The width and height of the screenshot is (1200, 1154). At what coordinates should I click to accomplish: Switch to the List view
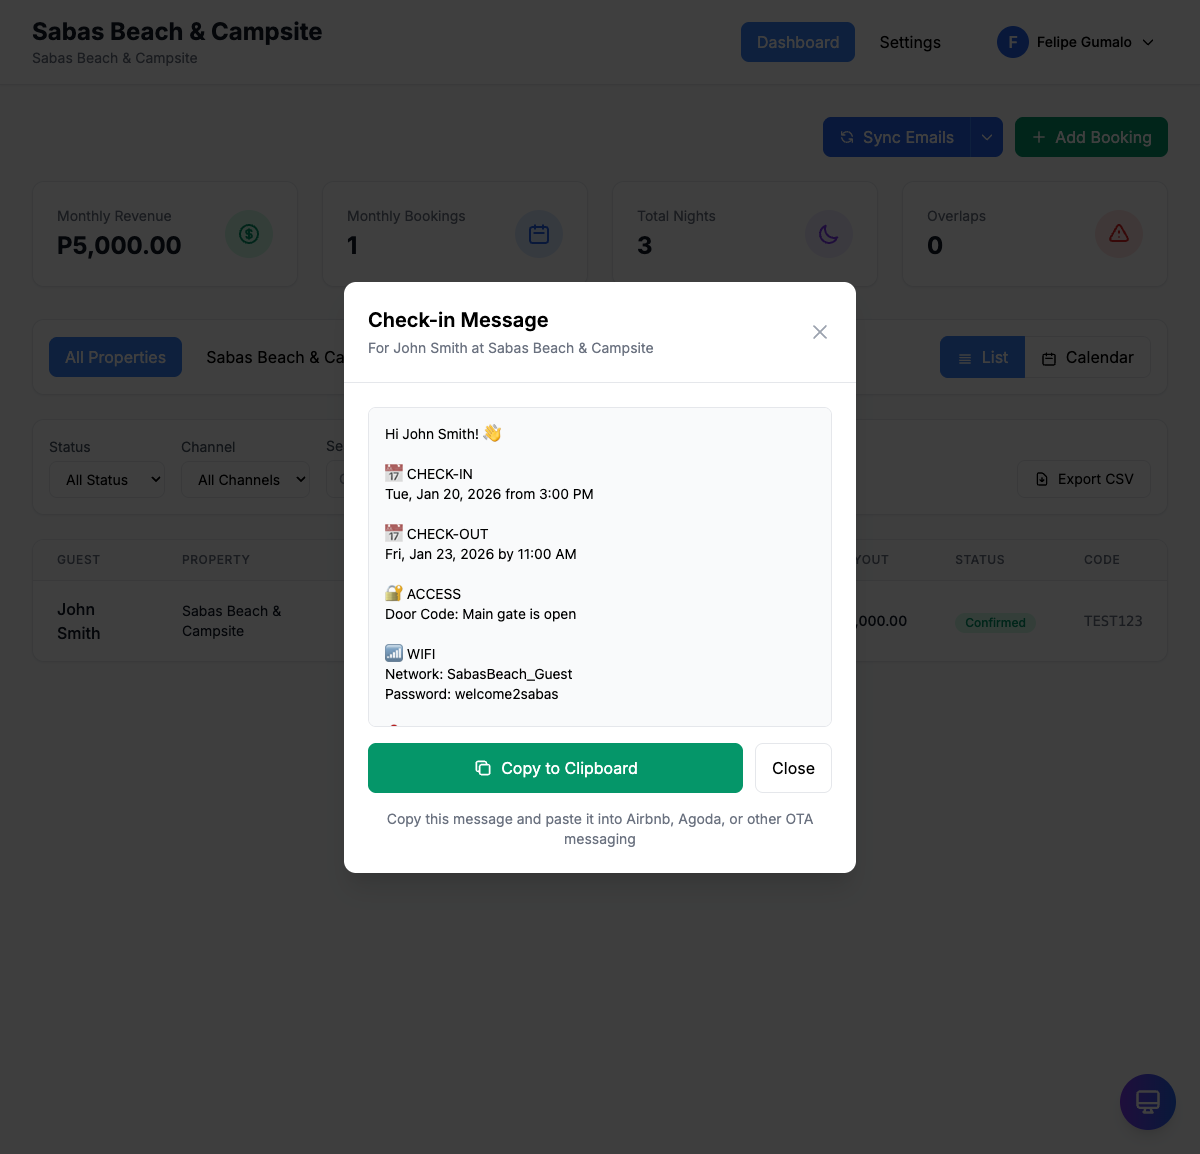pyautogui.click(x=982, y=358)
